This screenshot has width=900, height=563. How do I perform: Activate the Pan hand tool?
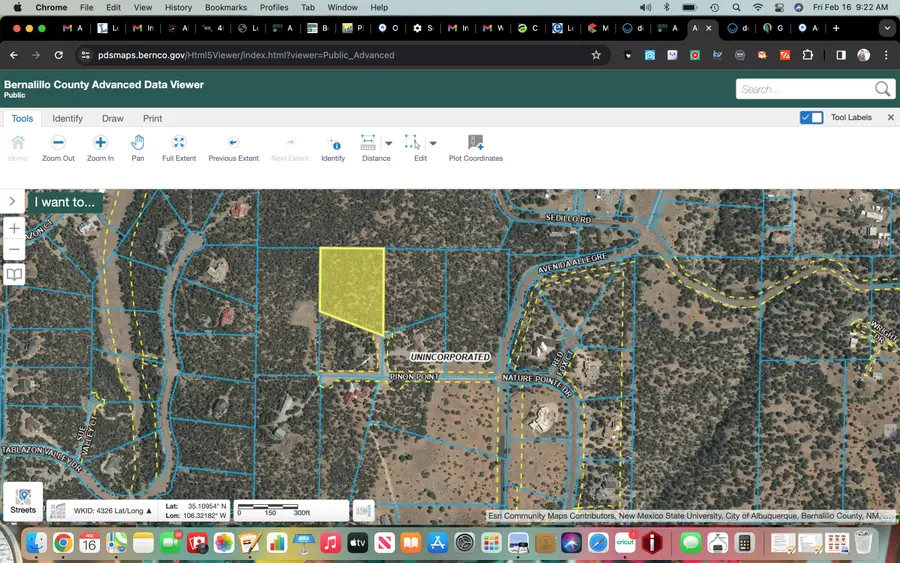138,148
